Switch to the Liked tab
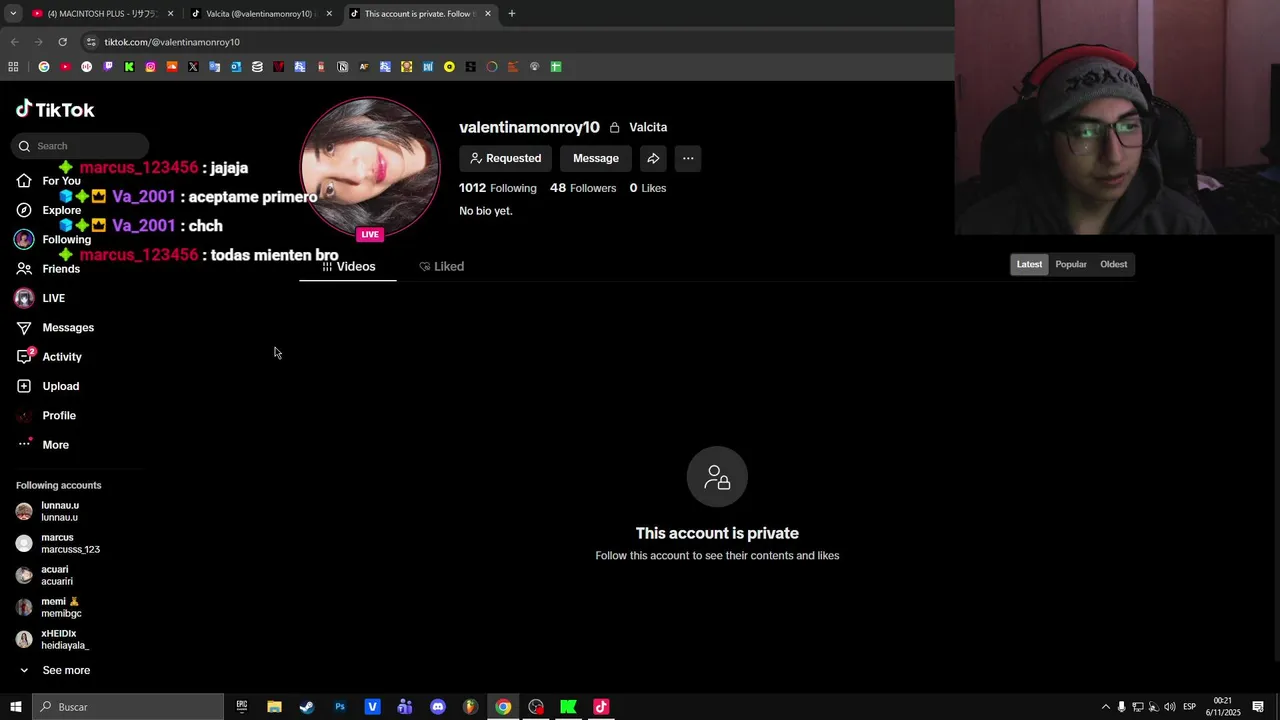The width and height of the screenshot is (1280, 720). tap(441, 266)
